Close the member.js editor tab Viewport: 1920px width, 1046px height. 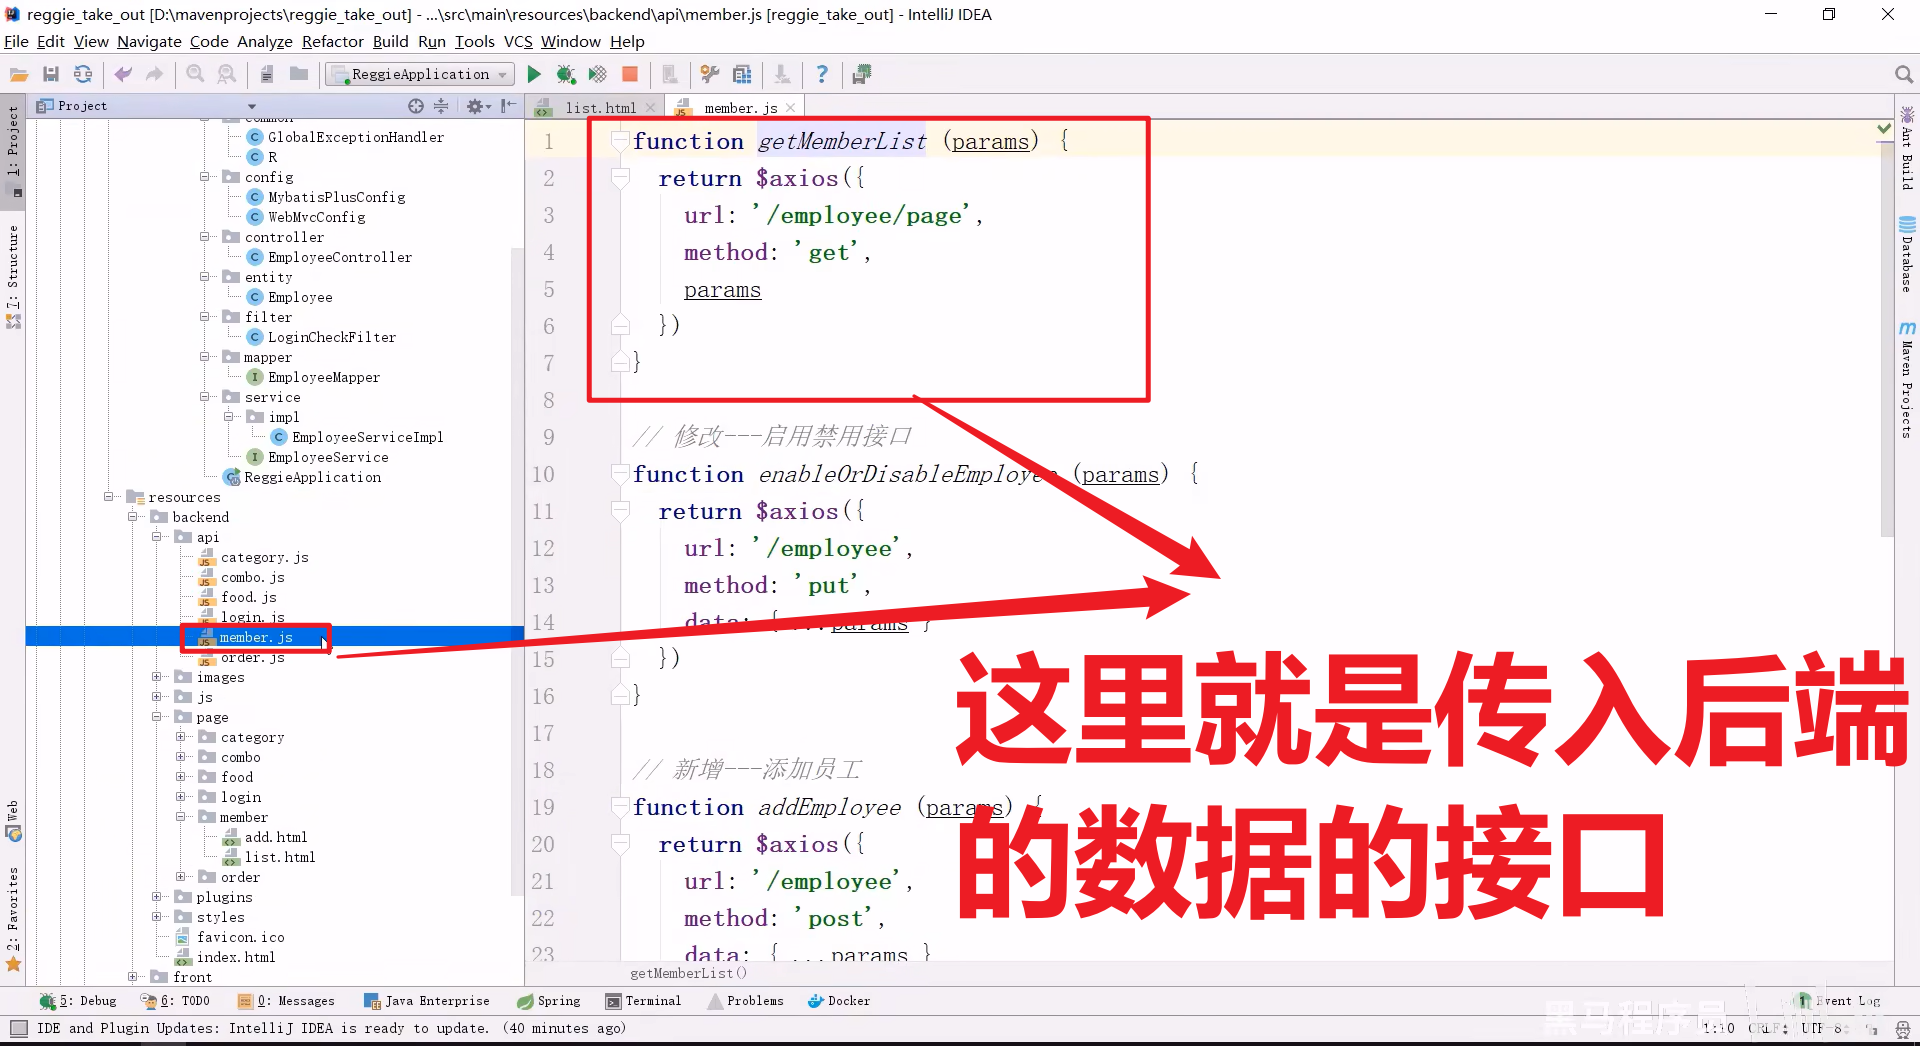791,108
